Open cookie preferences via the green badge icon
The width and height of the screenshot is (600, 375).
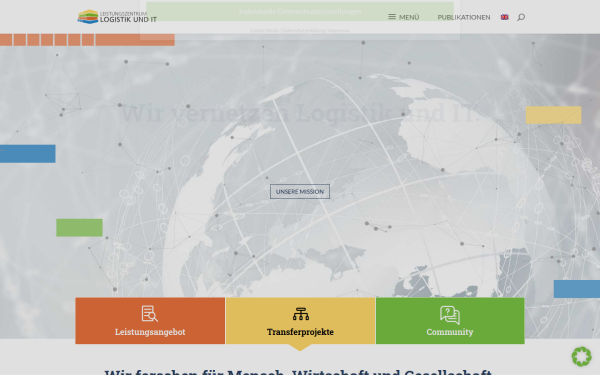(x=582, y=357)
